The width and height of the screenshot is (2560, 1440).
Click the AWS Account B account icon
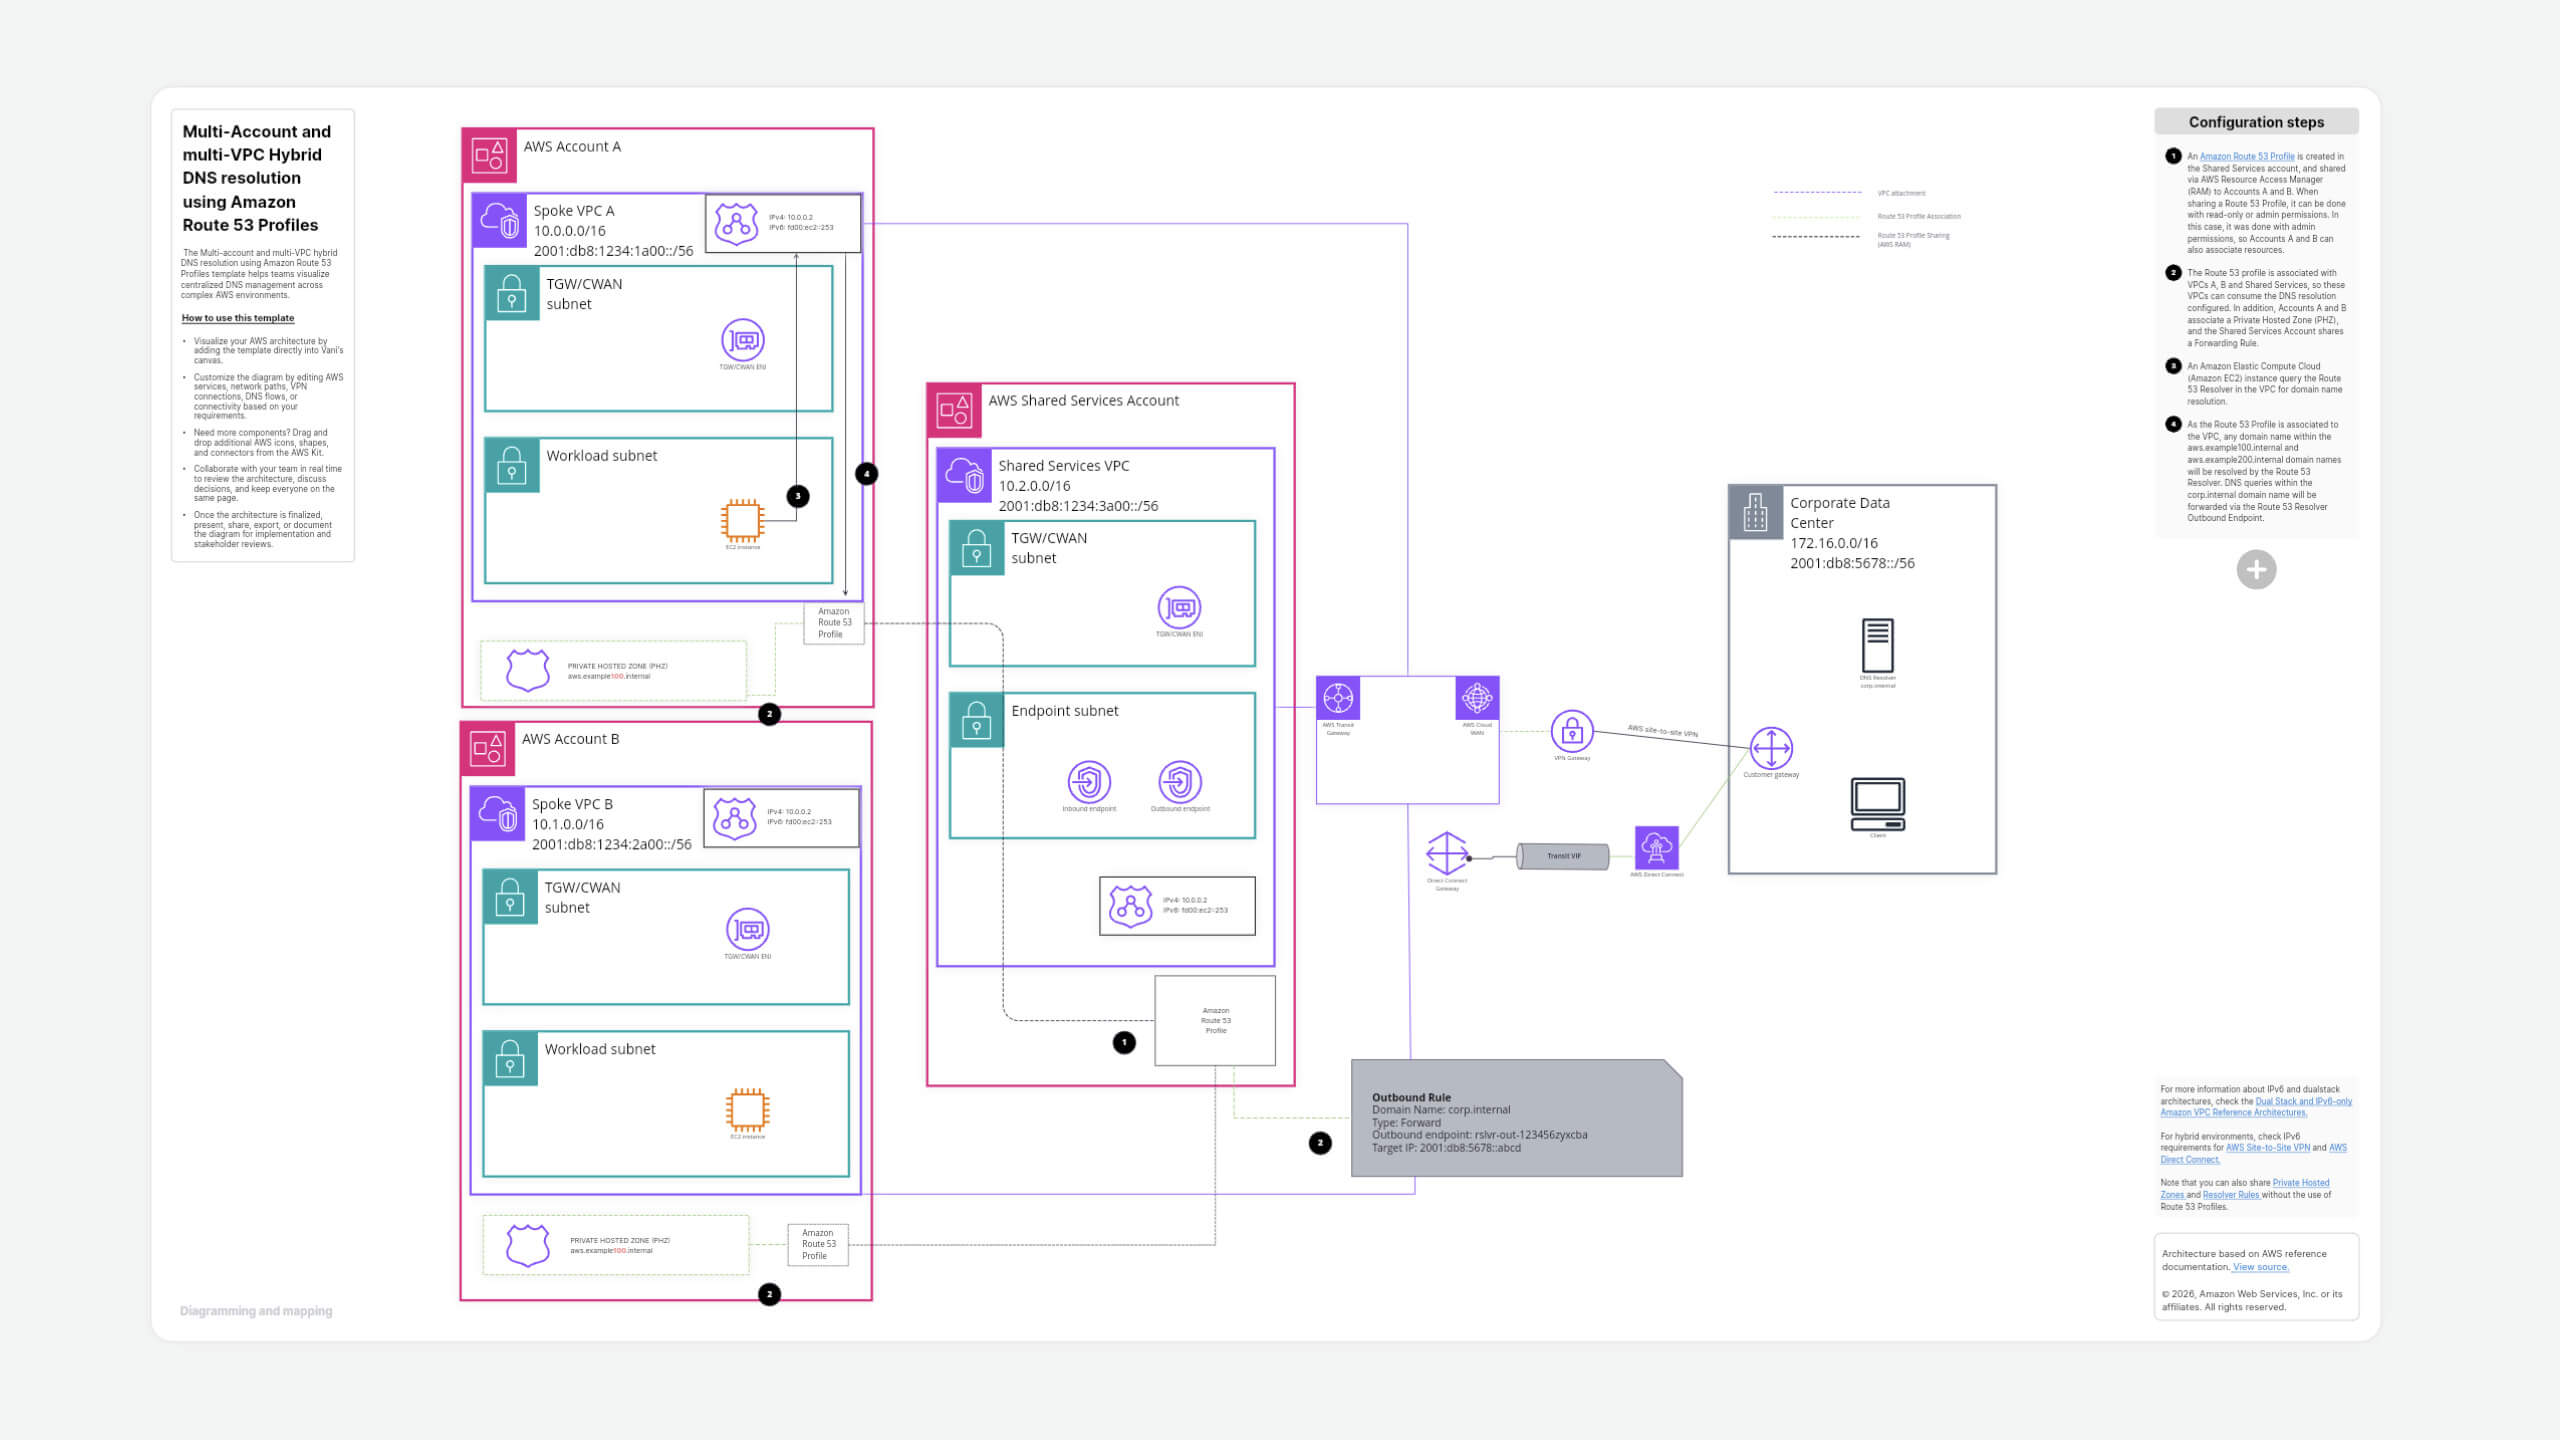pyautogui.click(x=488, y=748)
